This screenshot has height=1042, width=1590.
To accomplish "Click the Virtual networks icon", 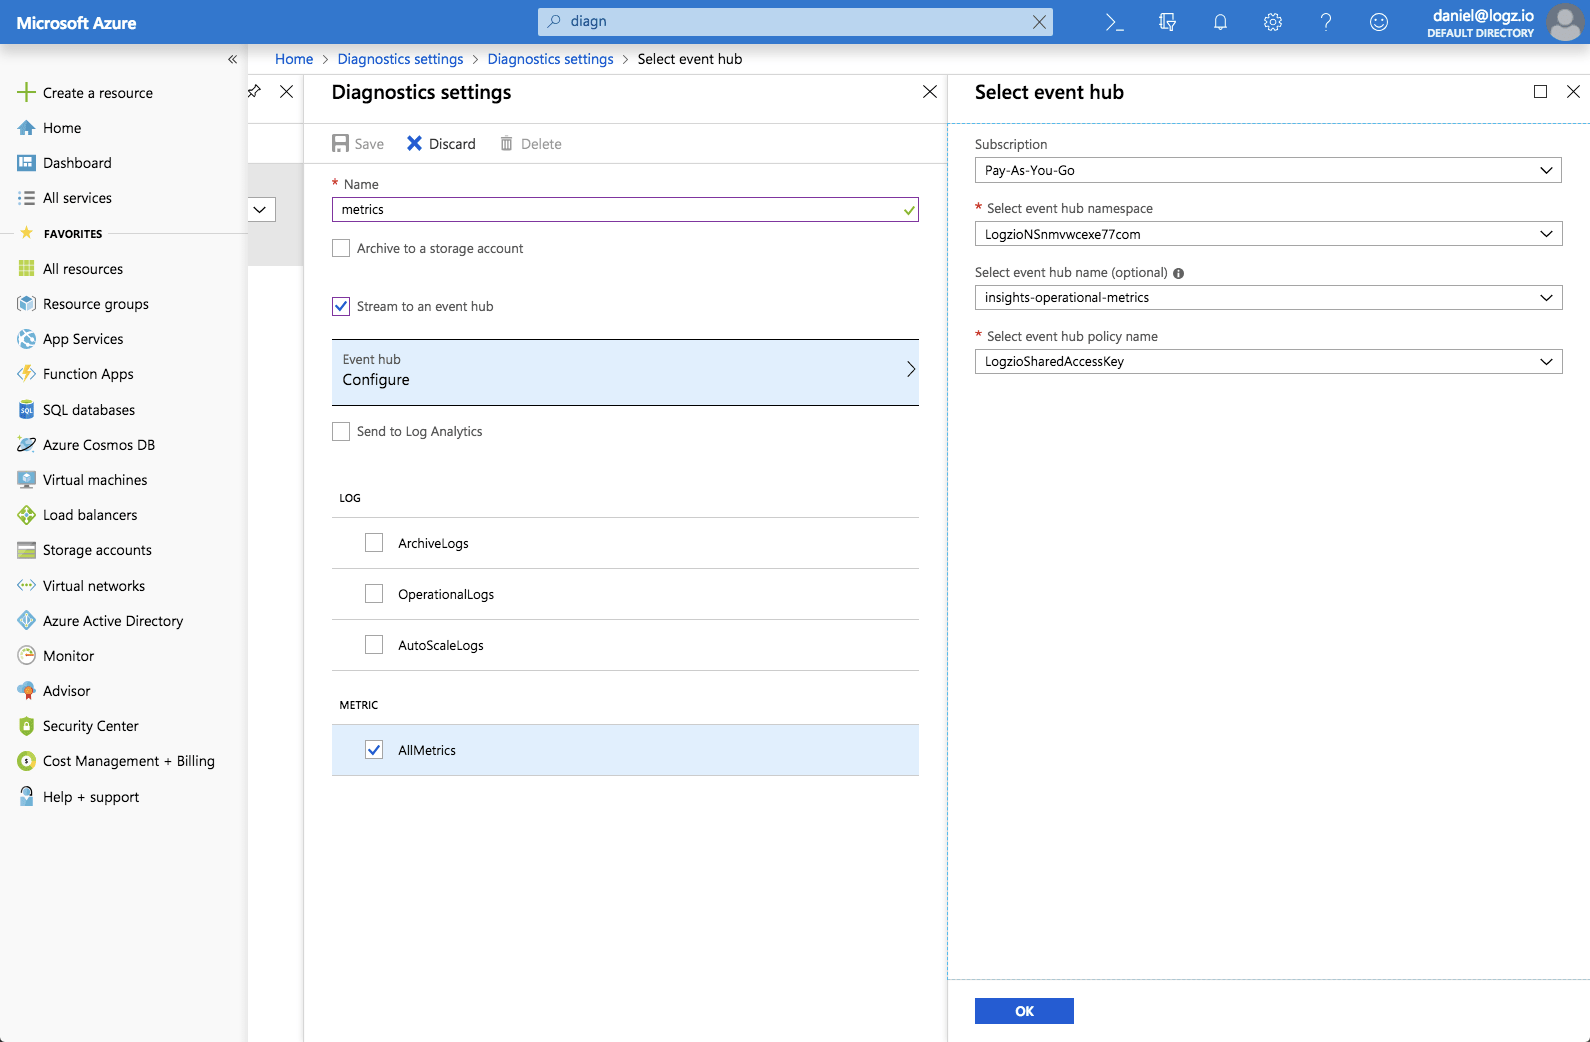I will (x=26, y=586).
